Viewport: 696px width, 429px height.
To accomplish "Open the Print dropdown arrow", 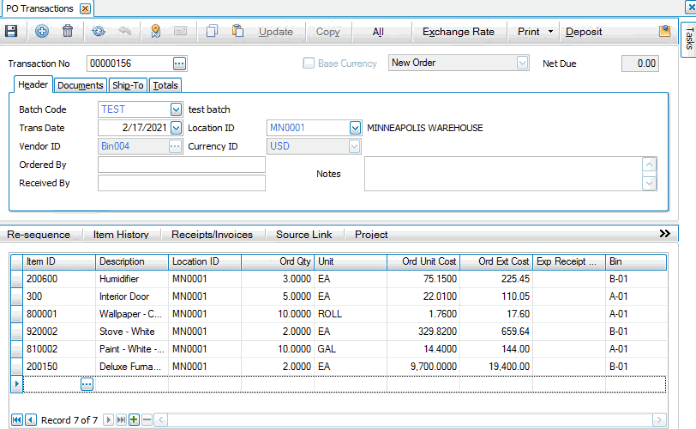I will click(551, 31).
